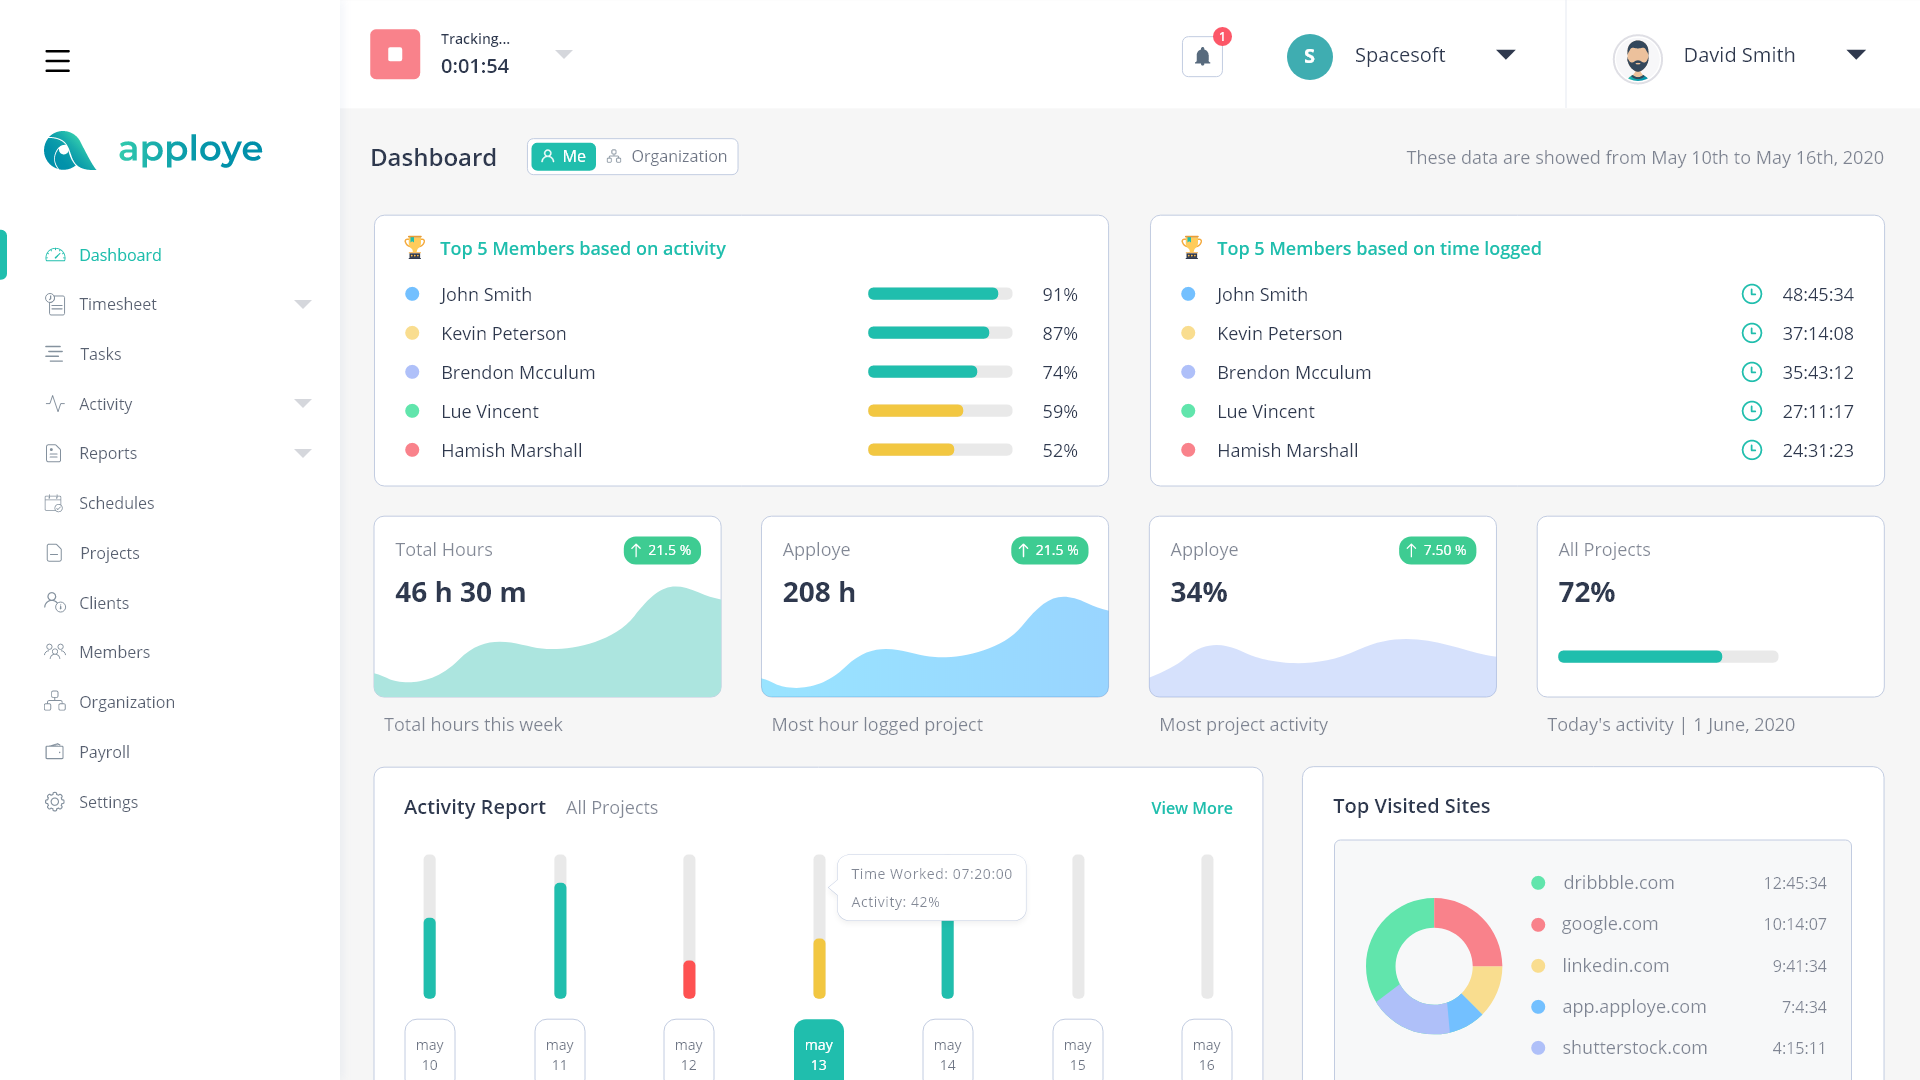The width and height of the screenshot is (1920, 1080).
Task: Open David Smith user profile dropdown
Action: [1854, 54]
